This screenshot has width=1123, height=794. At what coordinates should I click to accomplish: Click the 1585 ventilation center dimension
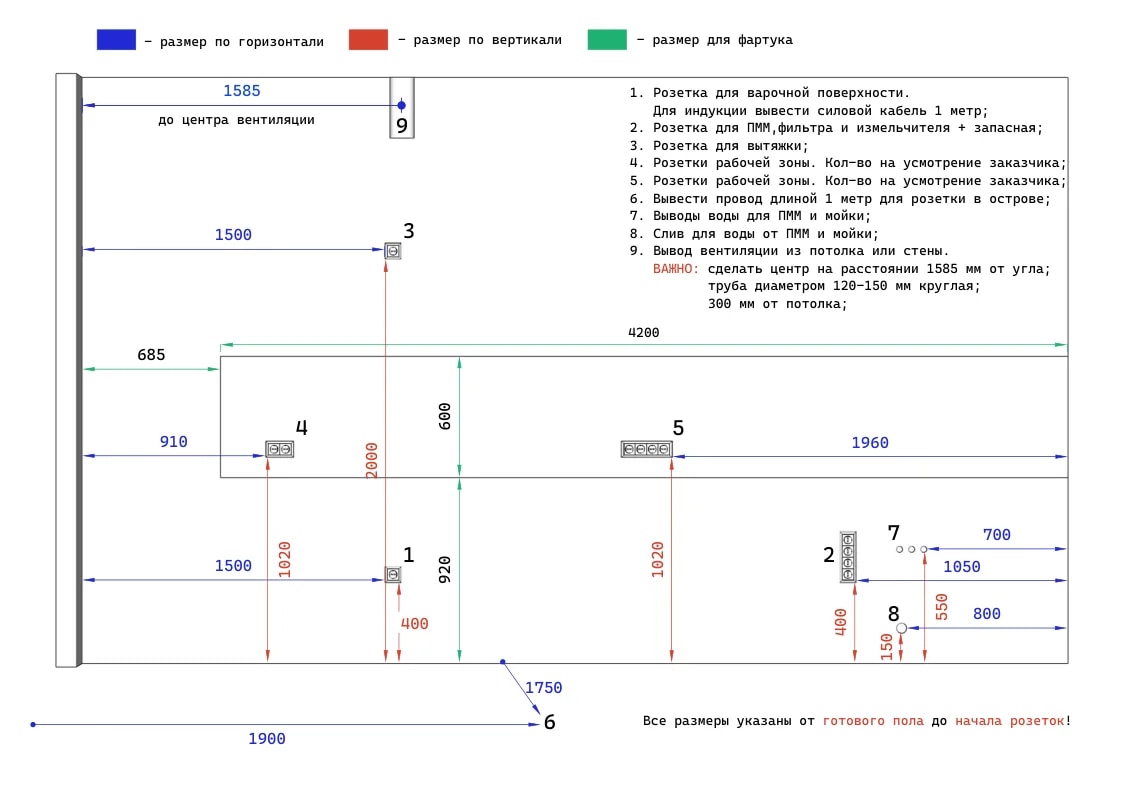(241, 91)
